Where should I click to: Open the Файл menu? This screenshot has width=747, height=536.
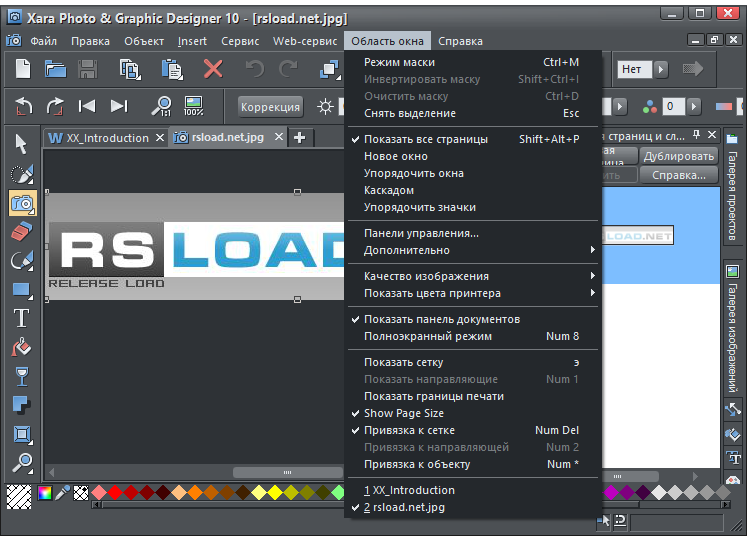coord(43,41)
